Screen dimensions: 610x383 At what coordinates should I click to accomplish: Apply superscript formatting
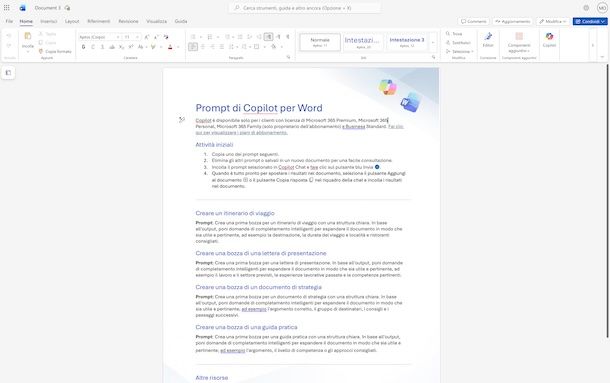coord(131,47)
